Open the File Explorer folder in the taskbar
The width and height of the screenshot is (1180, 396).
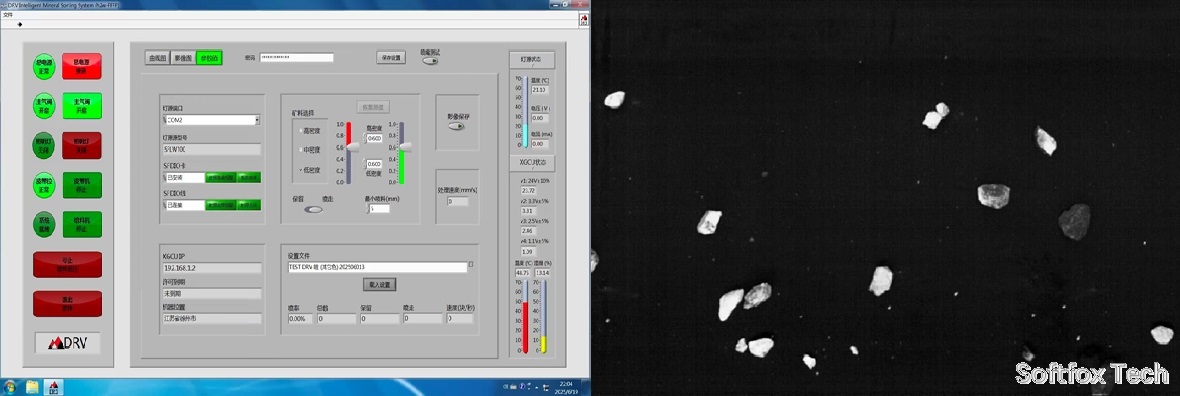tap(32, 387)
